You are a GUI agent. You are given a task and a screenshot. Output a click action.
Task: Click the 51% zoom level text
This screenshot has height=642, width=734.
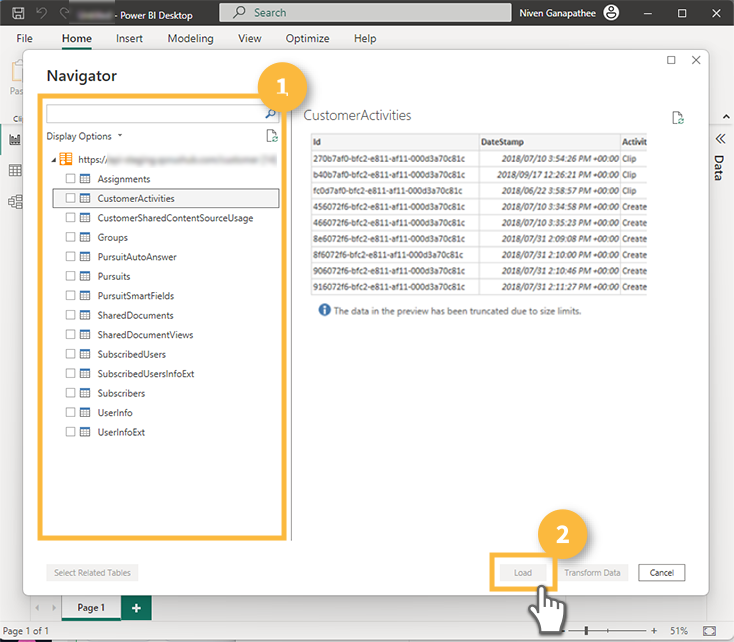[678, 631]
